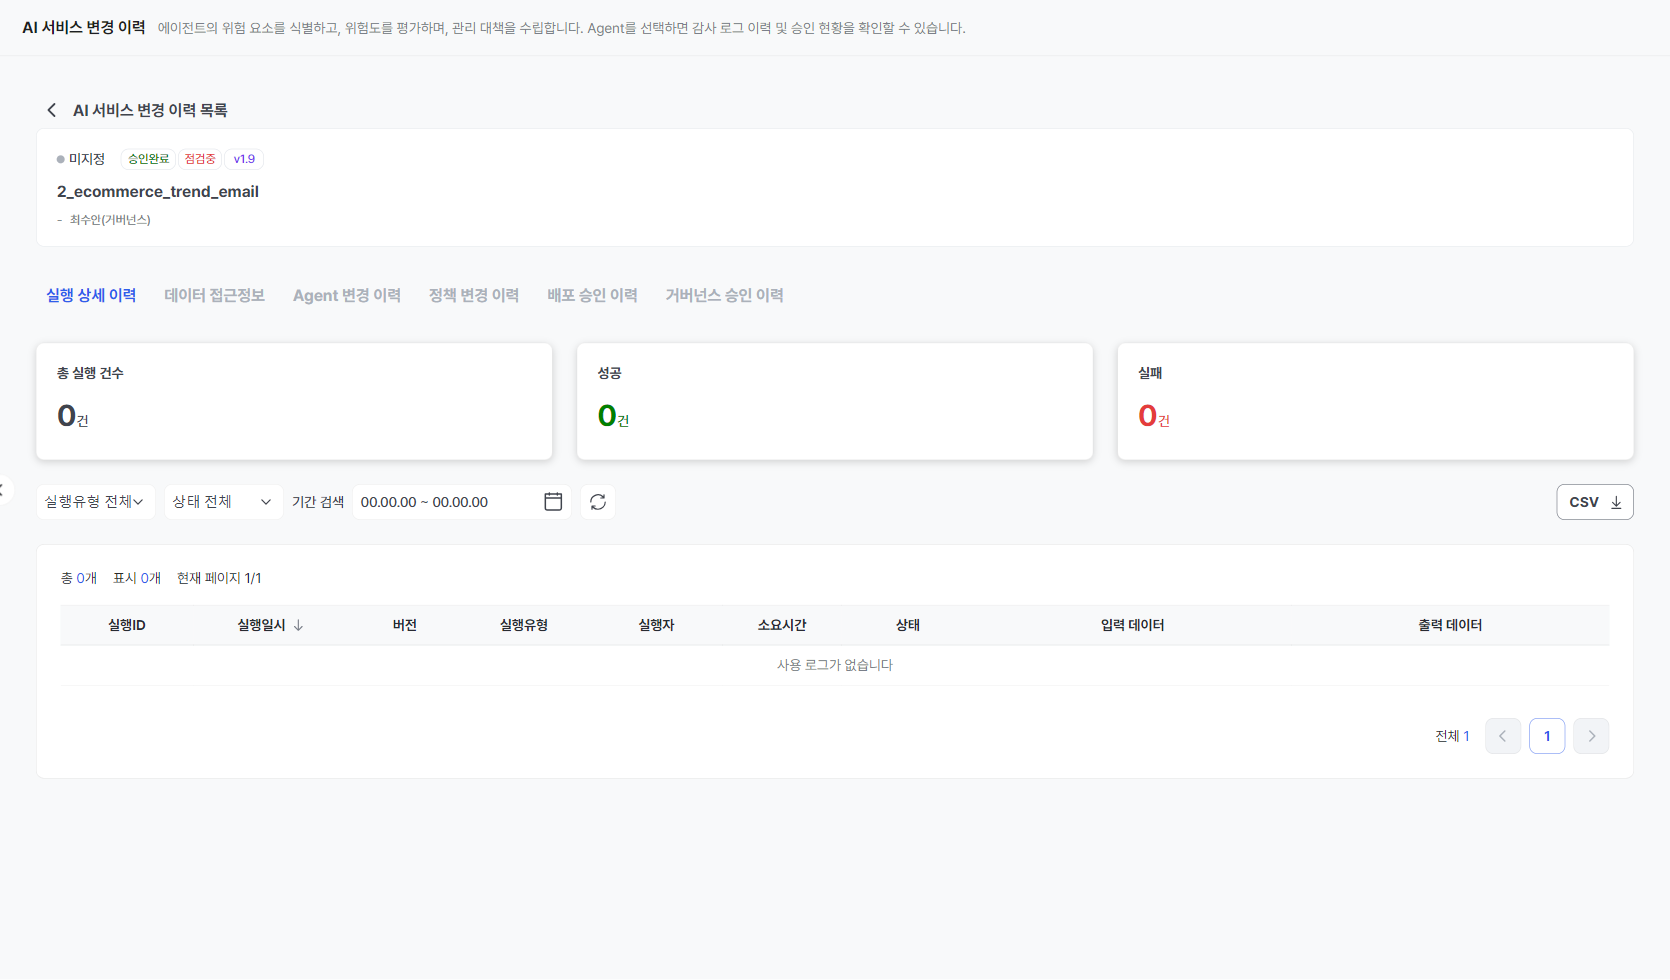Click the 성공 count card
Viewport: 1670px width, 980px height.
[835, 402]
